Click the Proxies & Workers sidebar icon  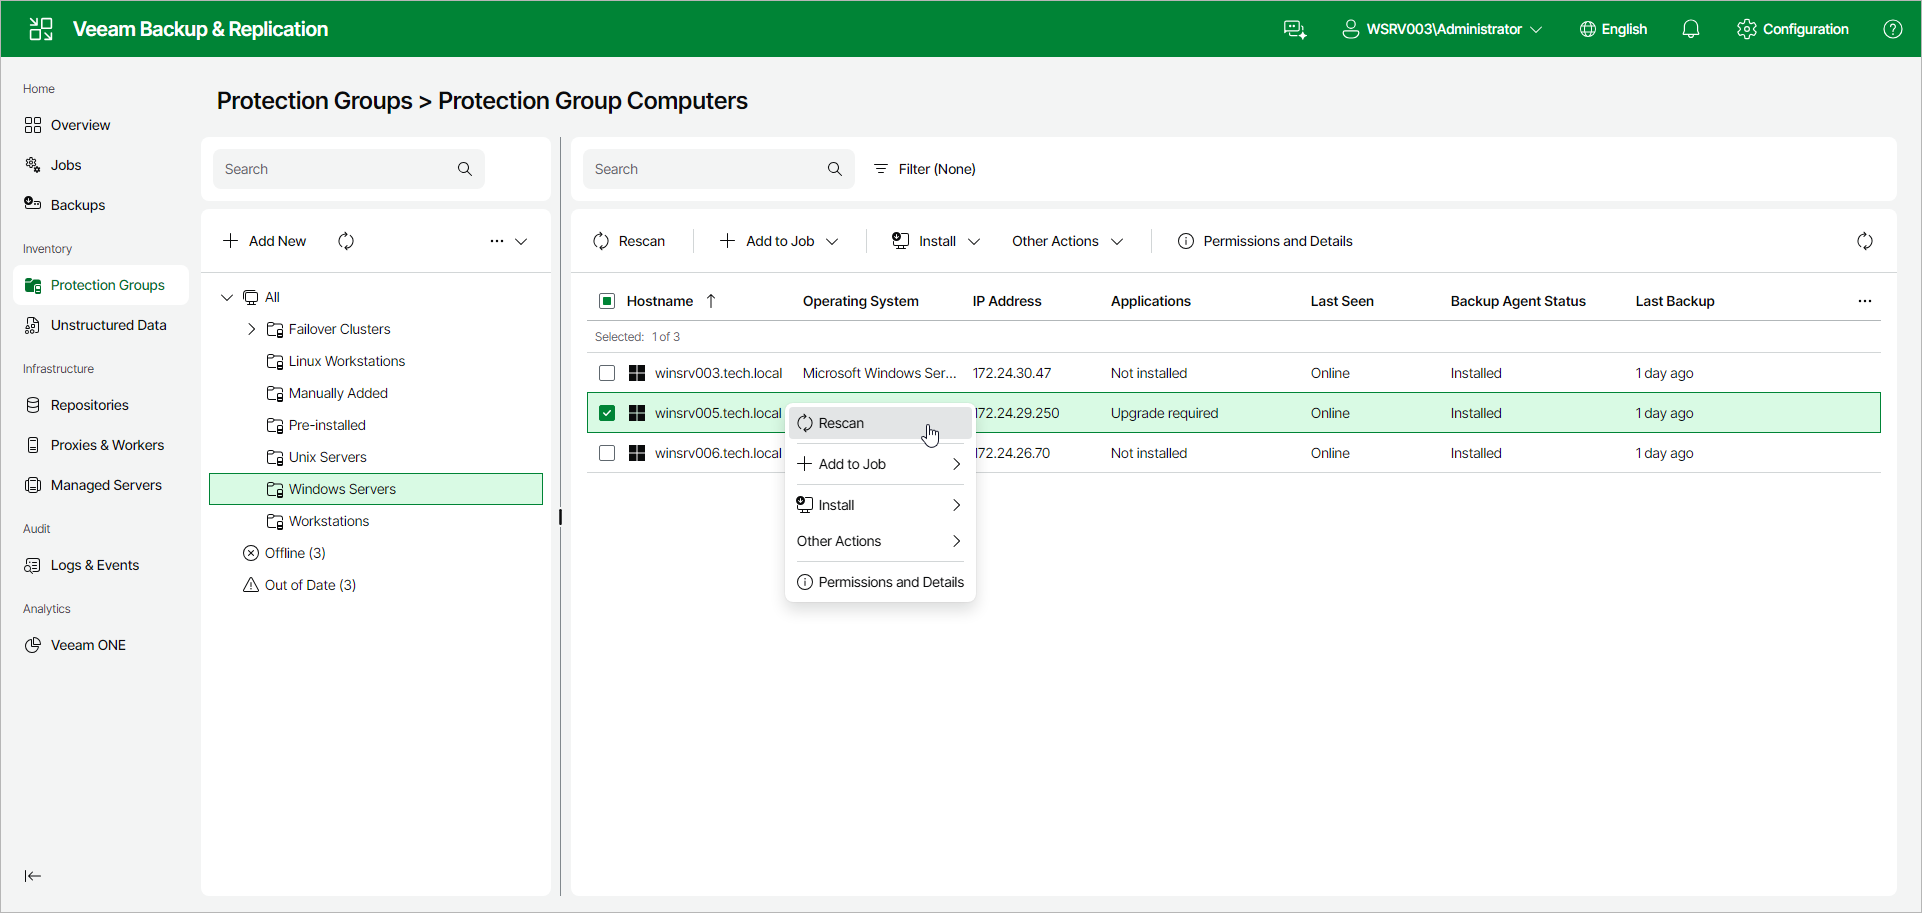point(33,445)
